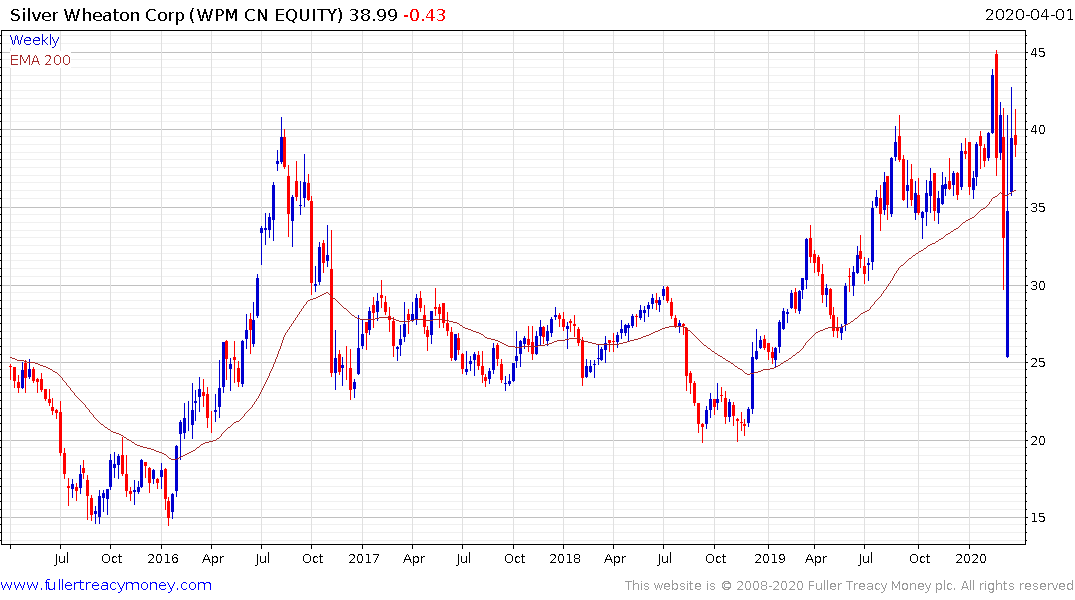Click the chart date 2020-04-01
The height and width of the screenshot is (600, 1075).
1028,15
